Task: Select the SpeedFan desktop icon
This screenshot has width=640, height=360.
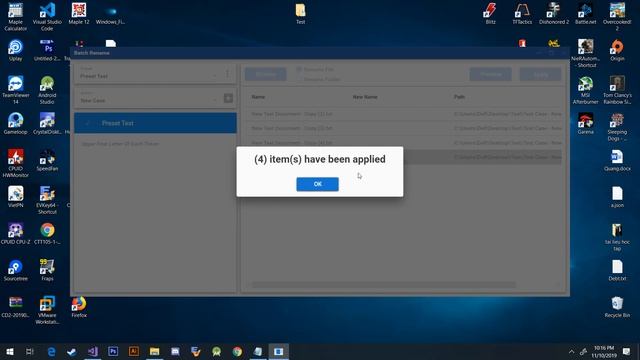Action: tap(47, 160)
